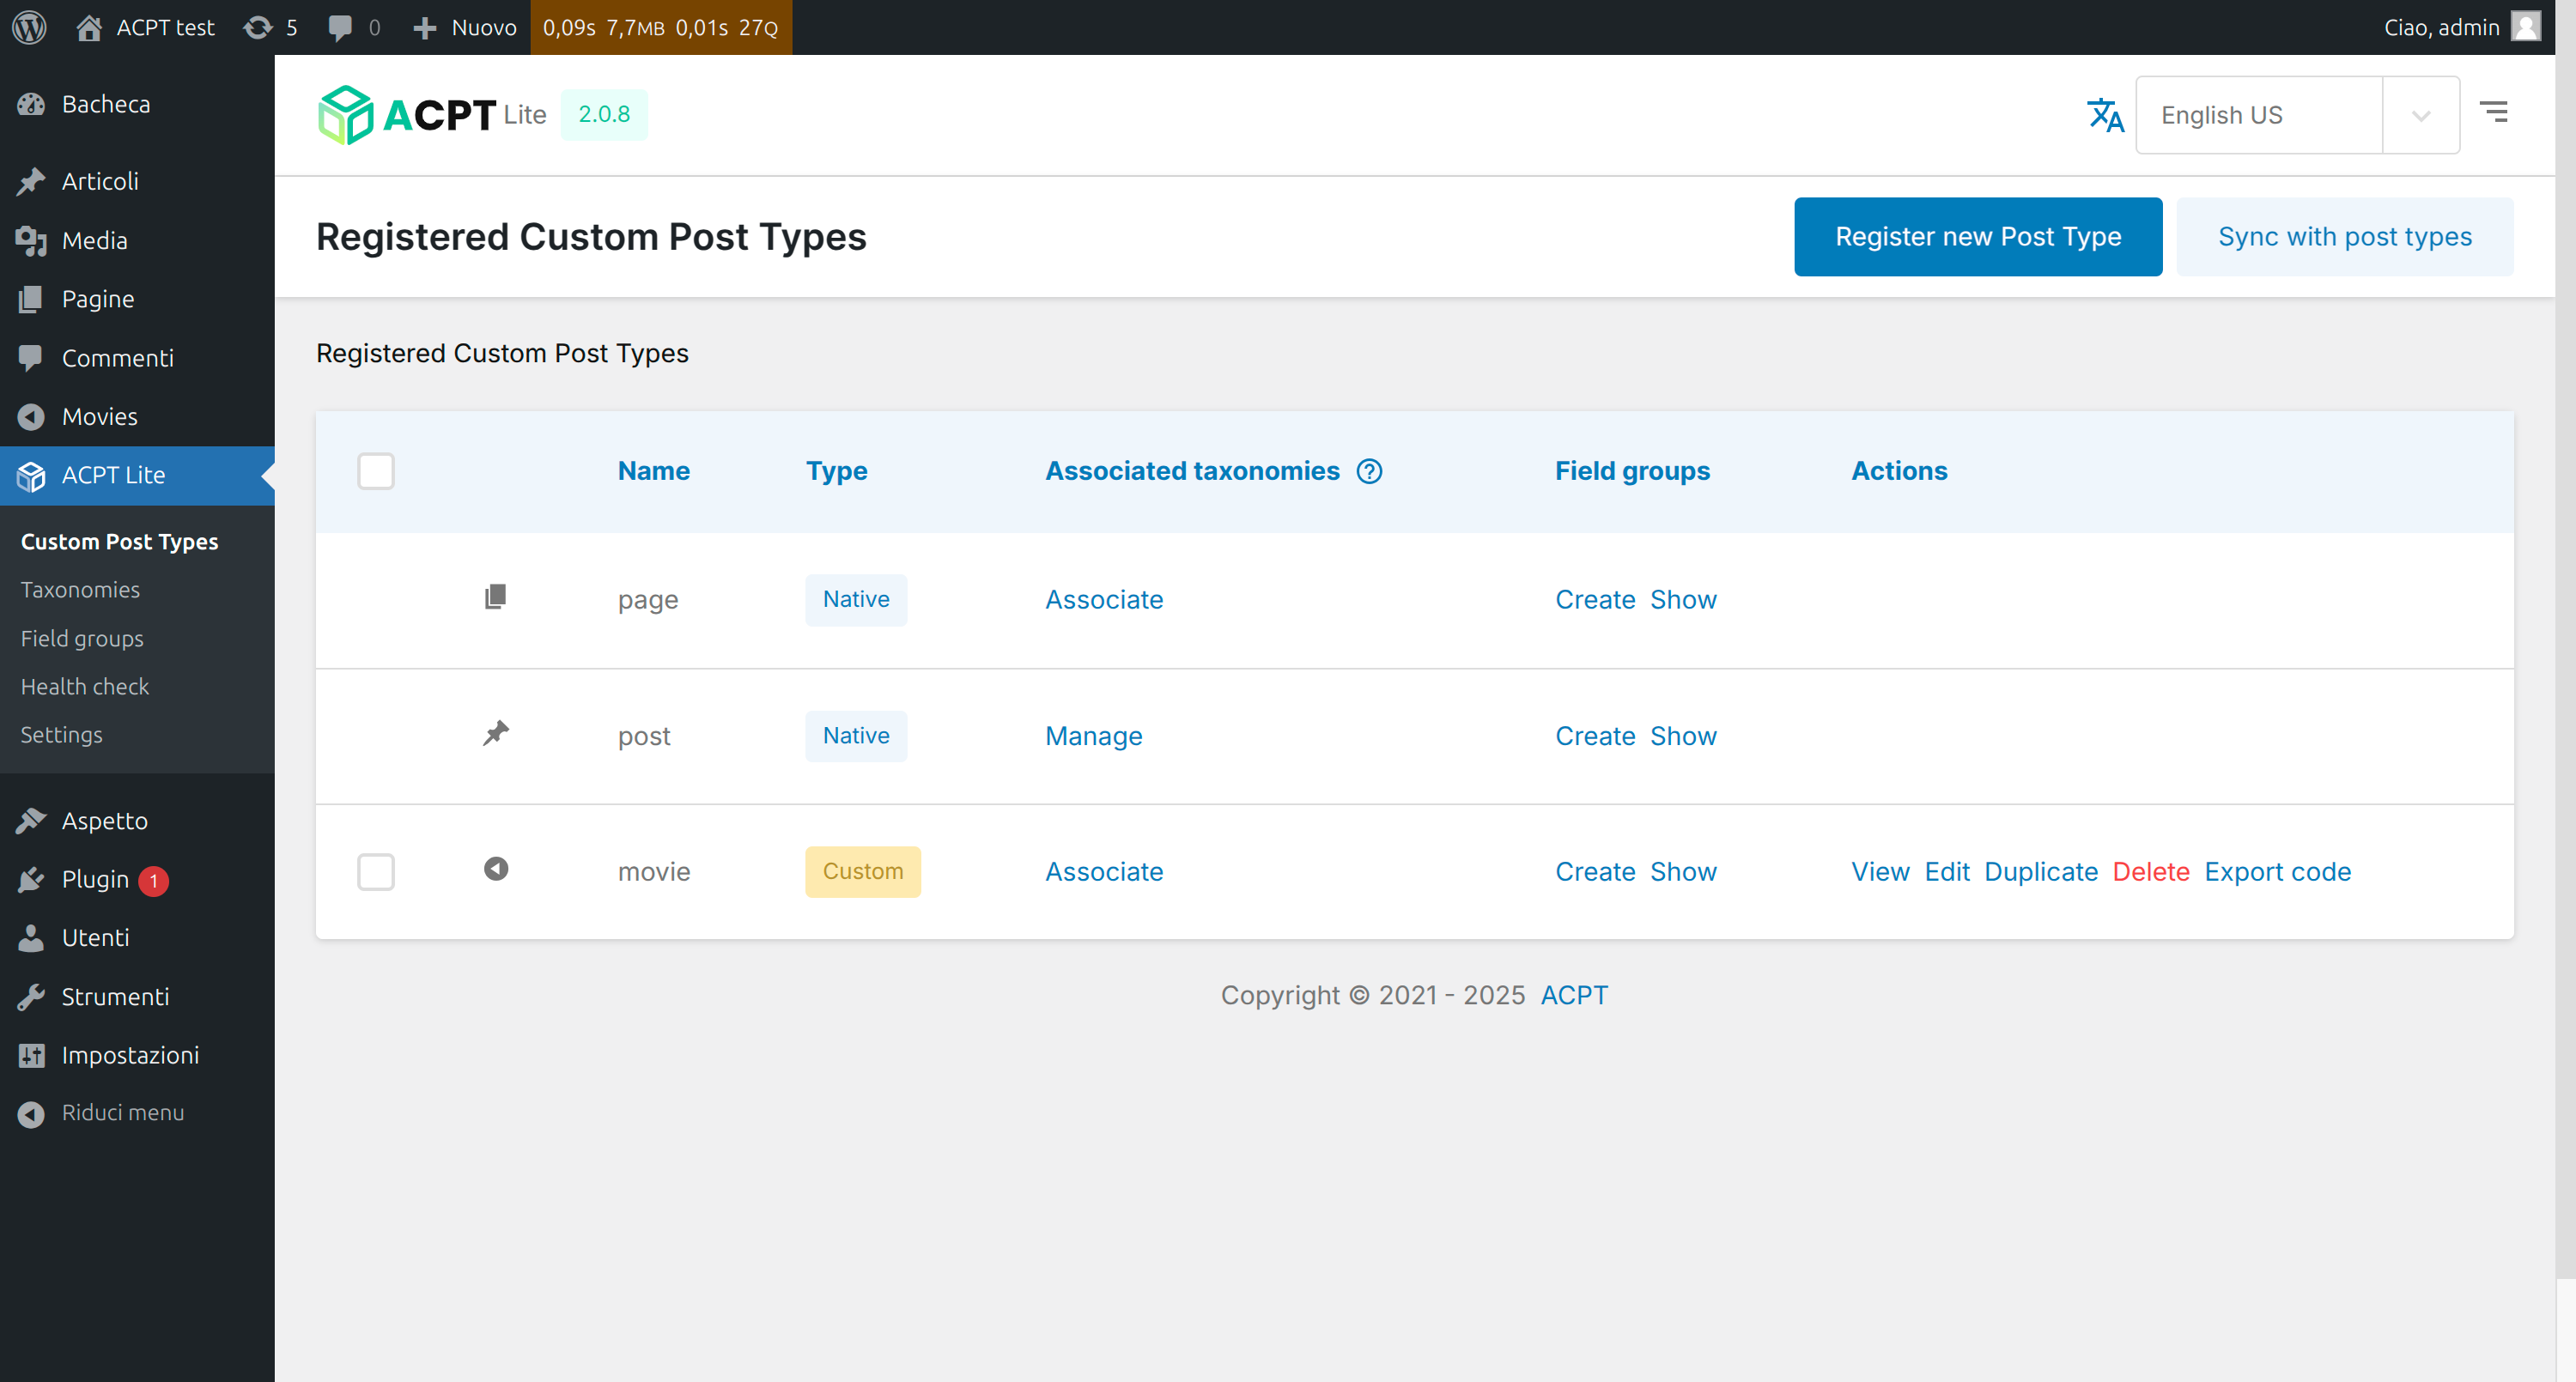Click the page post type copy icon
This screenshot has width=2576, height=1382.
click(x=495, y=598)
